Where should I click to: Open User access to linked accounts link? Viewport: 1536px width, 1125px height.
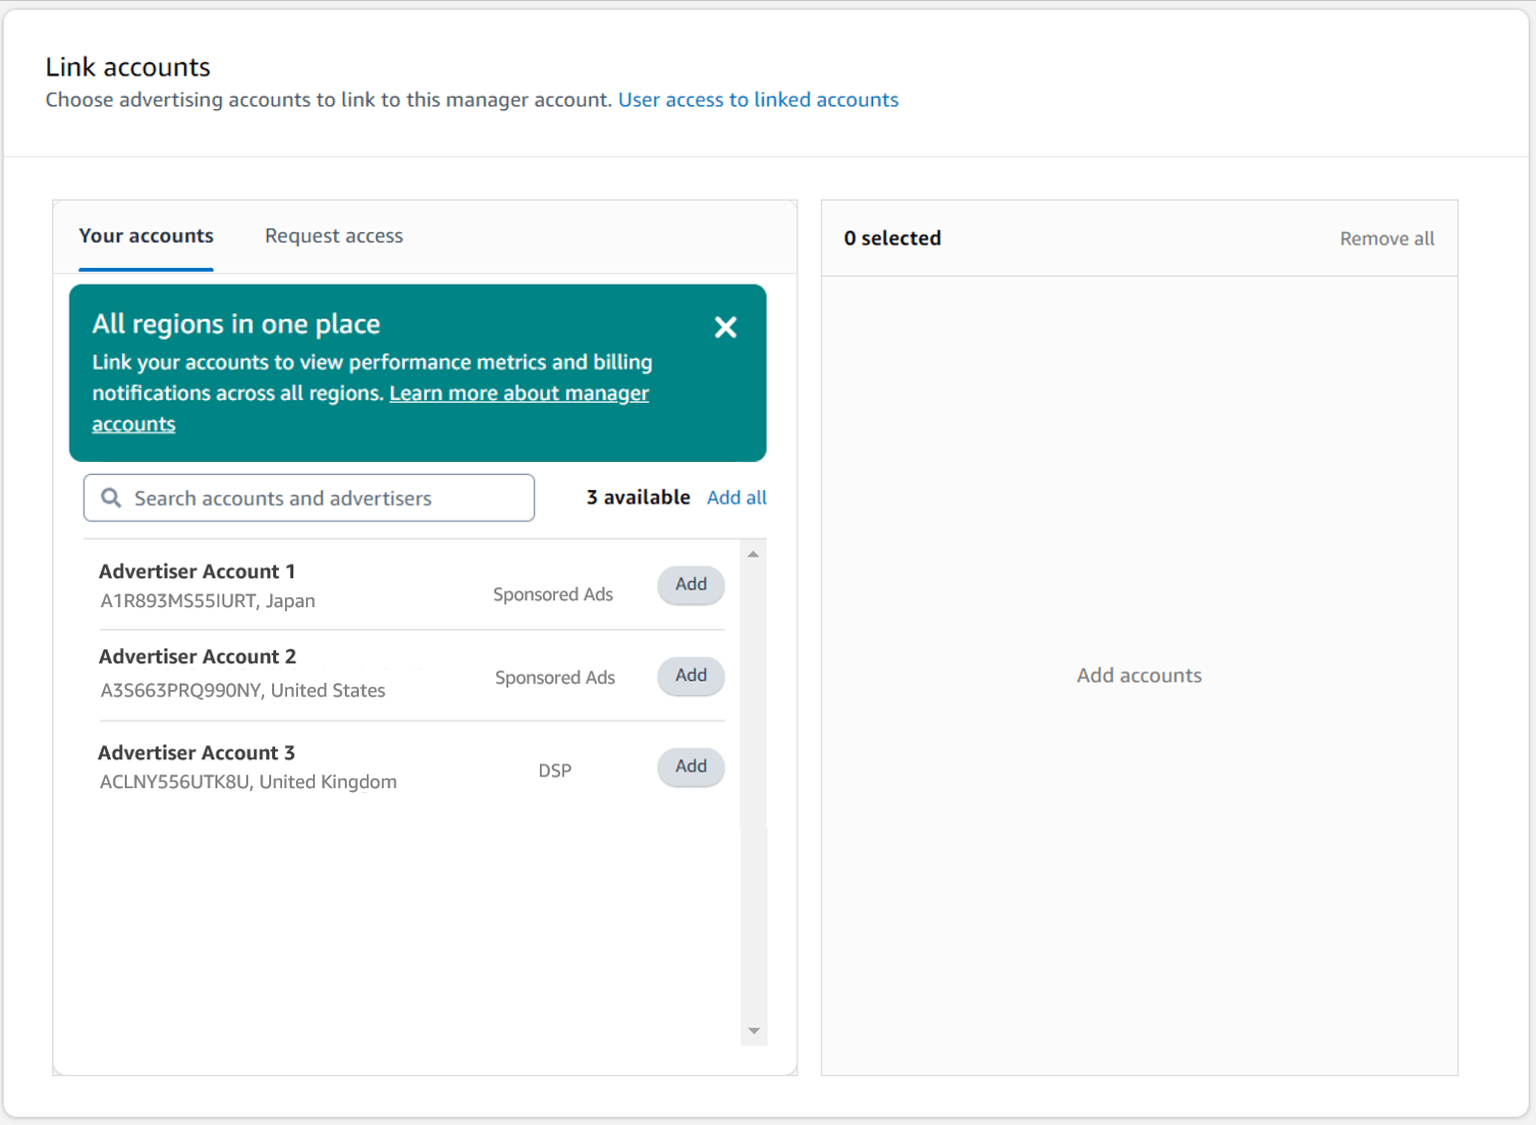758,99
